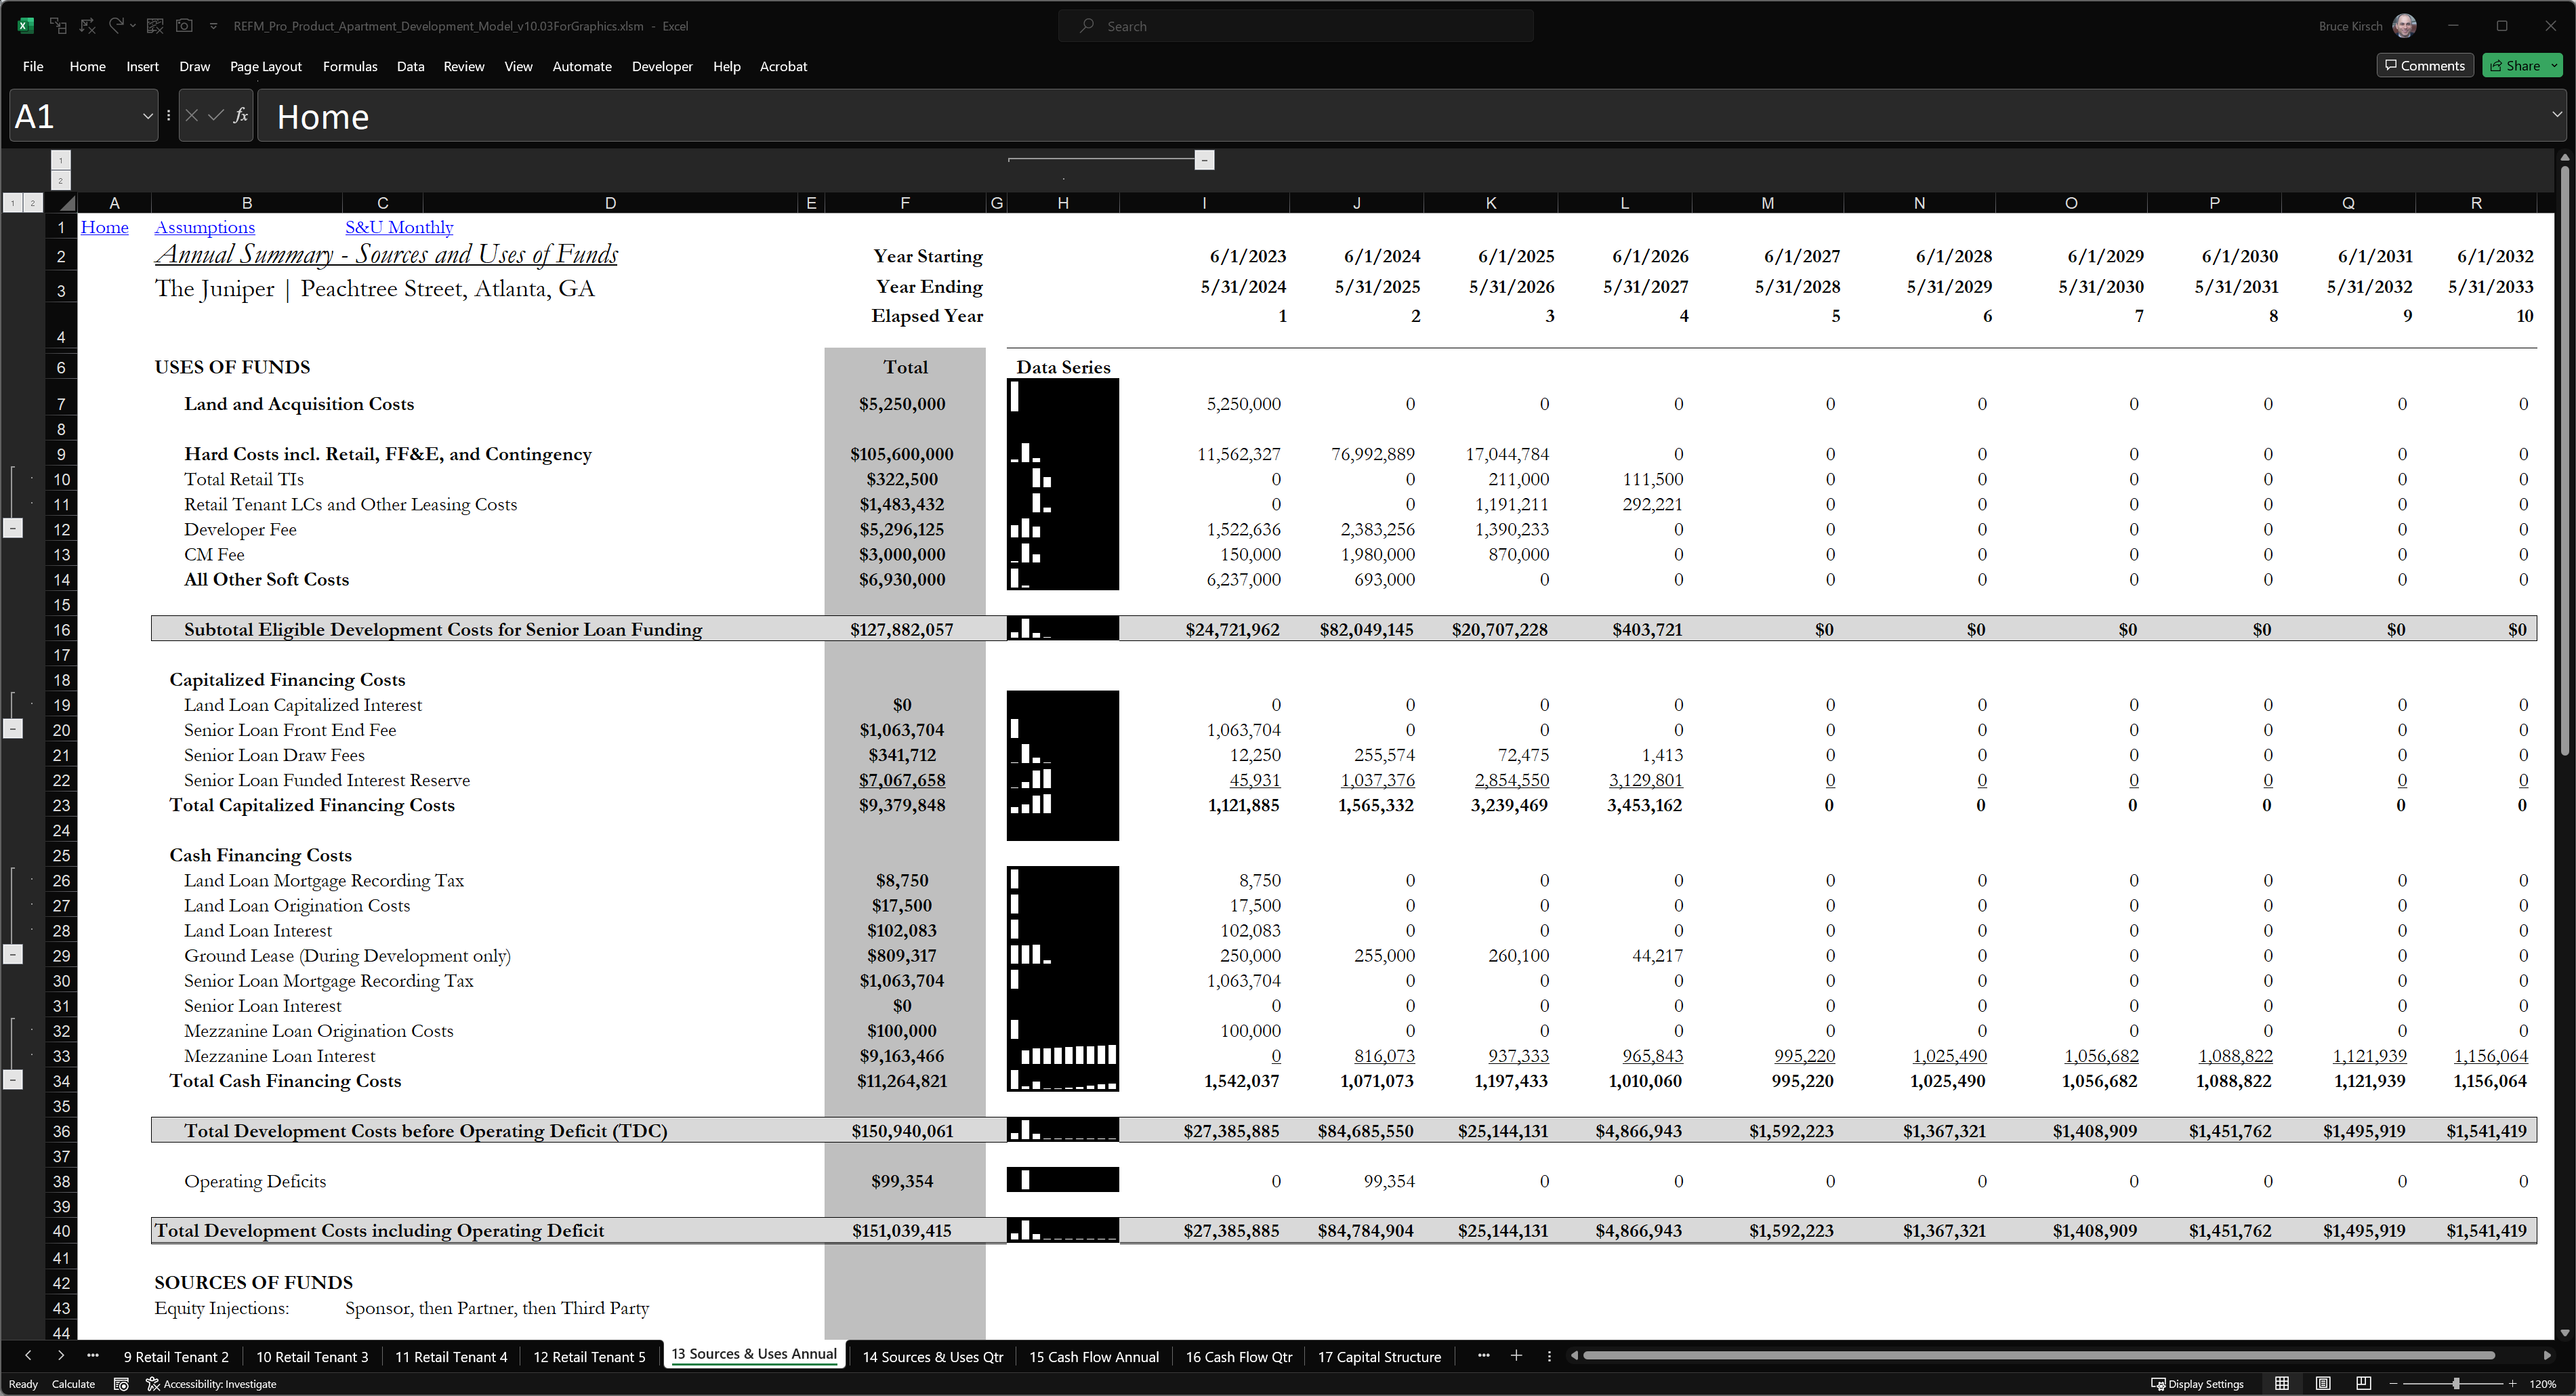Add a new sheet with plus icon
Viewport: 2576px width, 1396px height.
[x=1516, y=1356]
